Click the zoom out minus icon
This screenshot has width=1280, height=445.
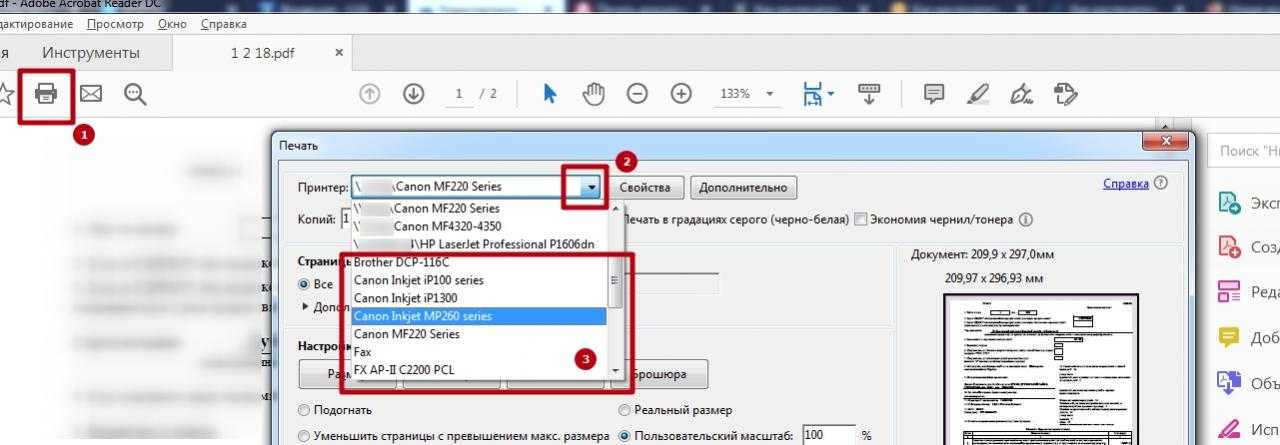pos(637,94)
